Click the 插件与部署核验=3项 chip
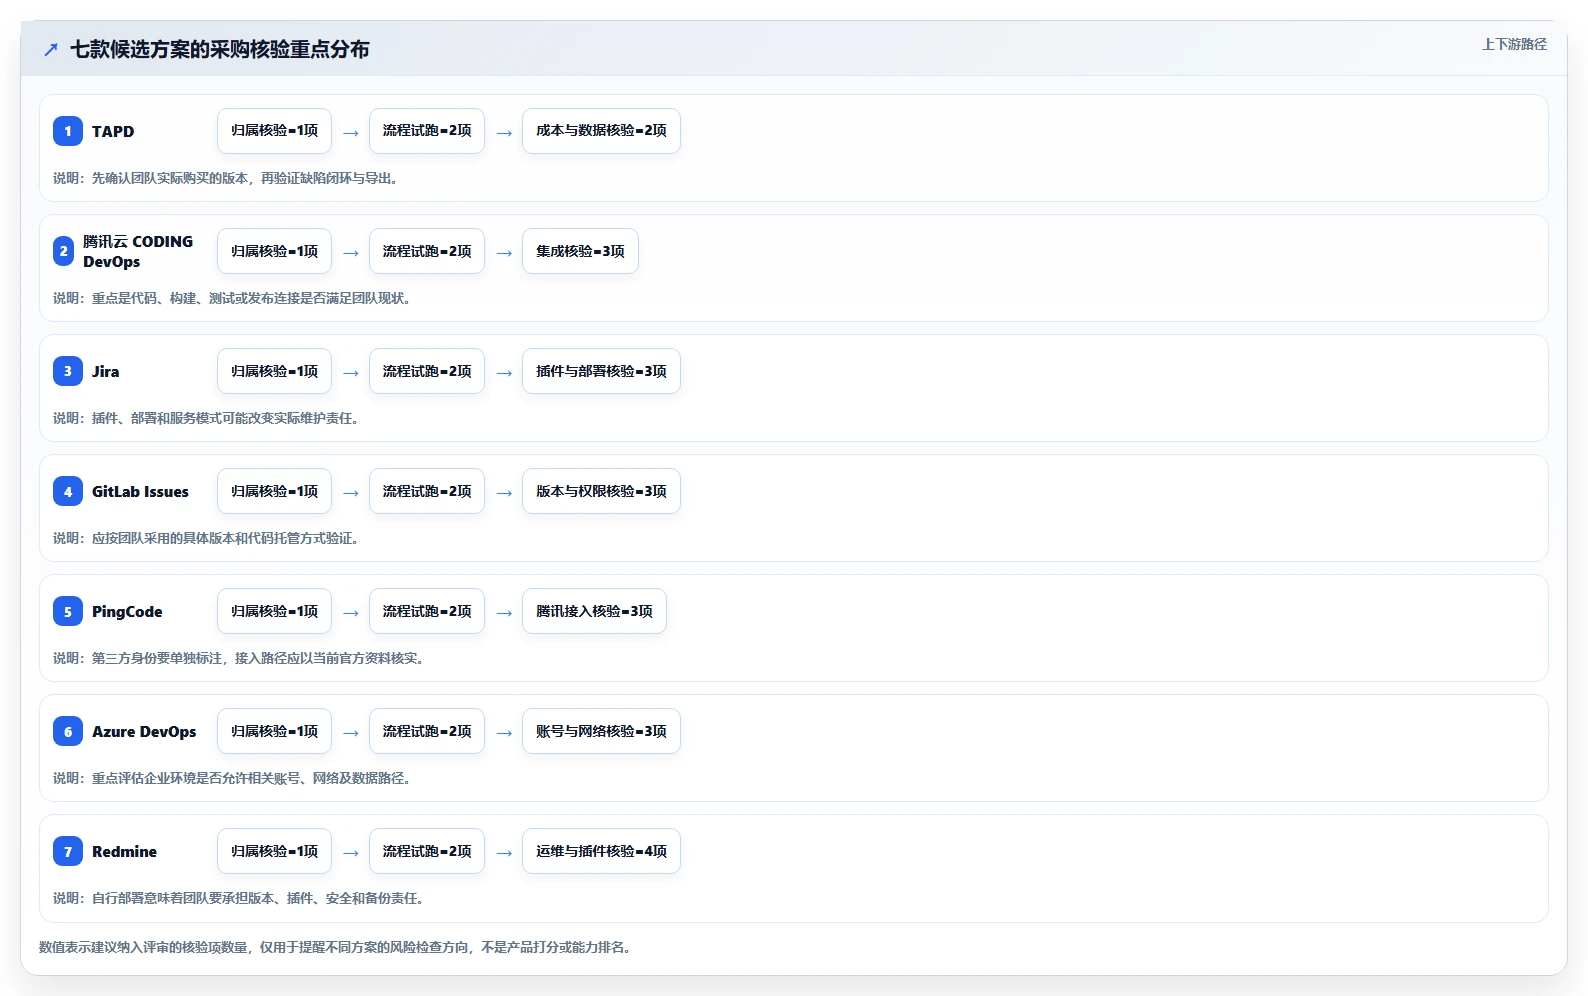The width and height of the screenshot is (1588, 996). point(601,371)
